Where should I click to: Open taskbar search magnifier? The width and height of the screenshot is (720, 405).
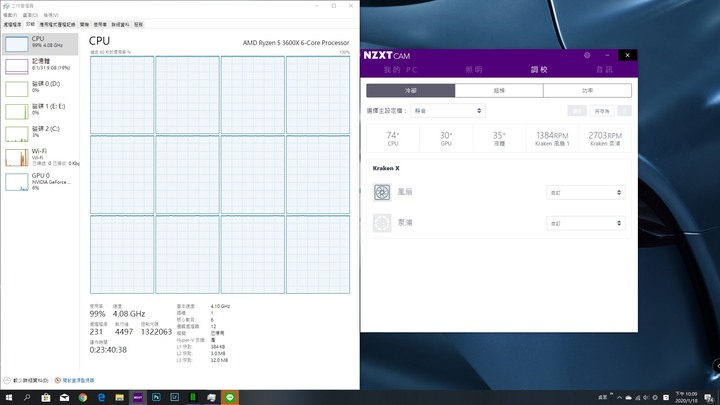(27, 398)
